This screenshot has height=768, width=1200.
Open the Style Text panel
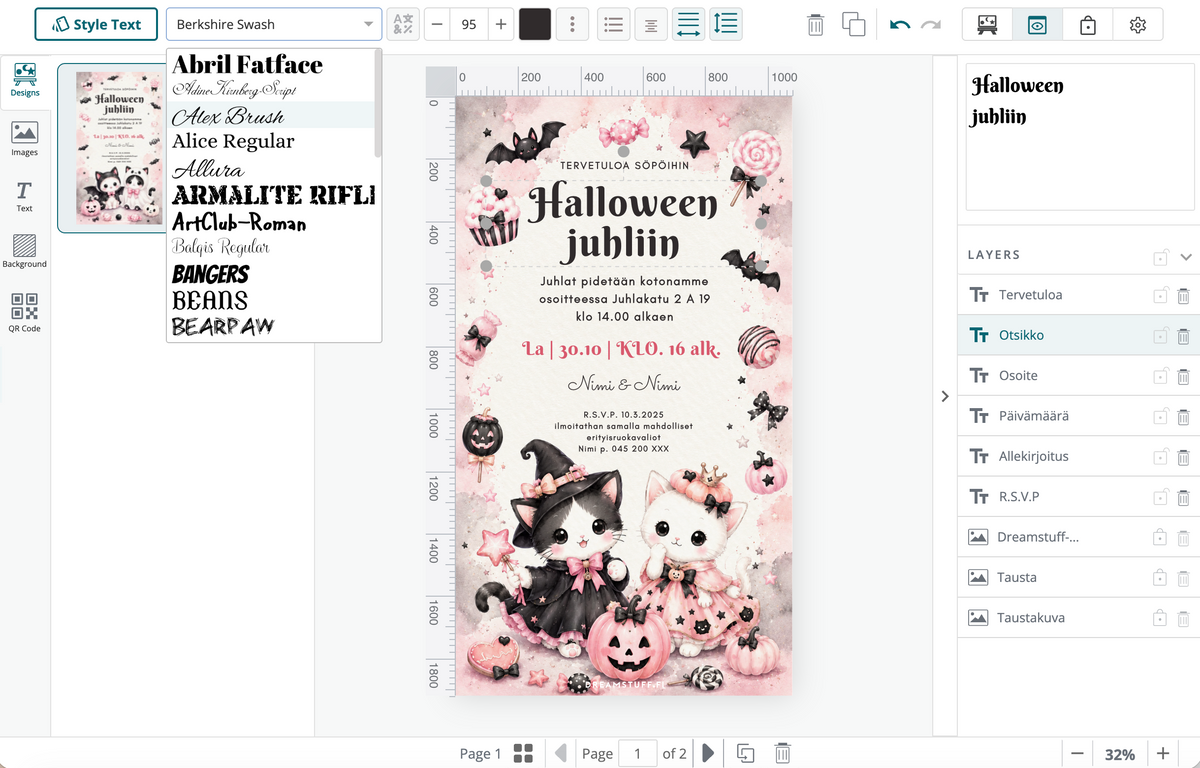pos(96,24)
